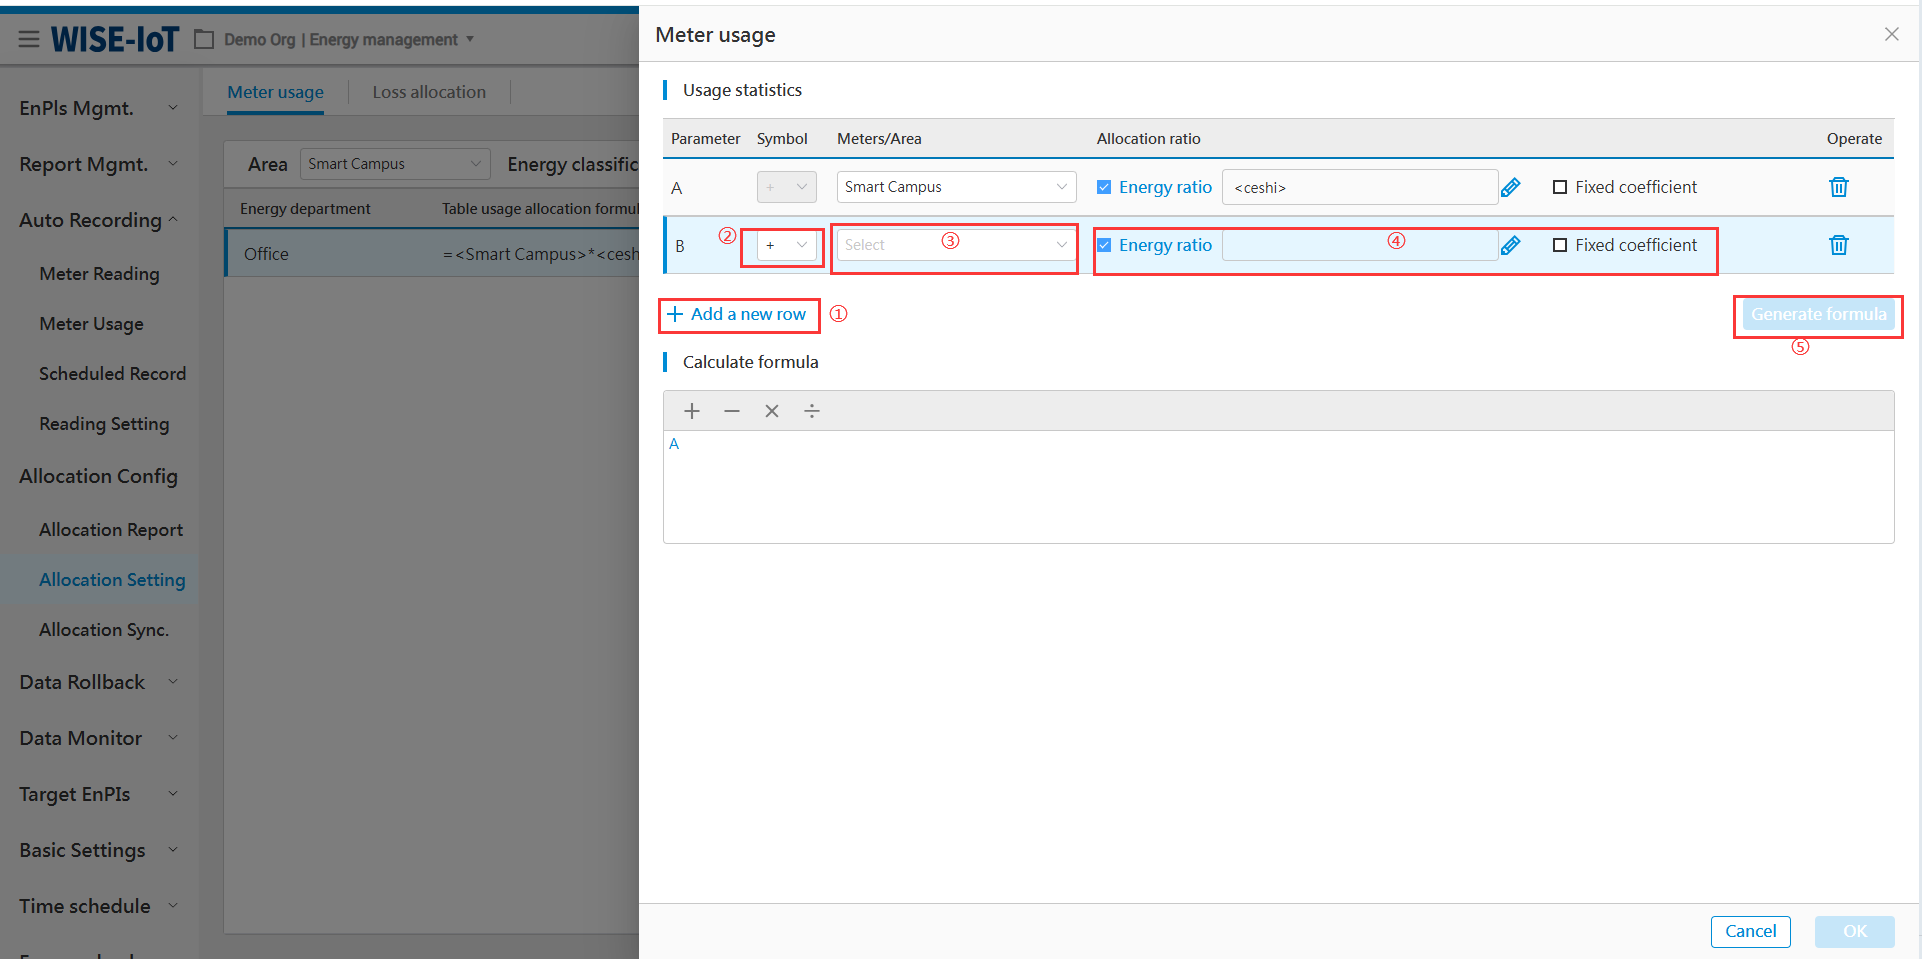Insert minus operator in formula toolbar
The width and height of the screenshot is (1922, 959).
(x=732, y=411)
